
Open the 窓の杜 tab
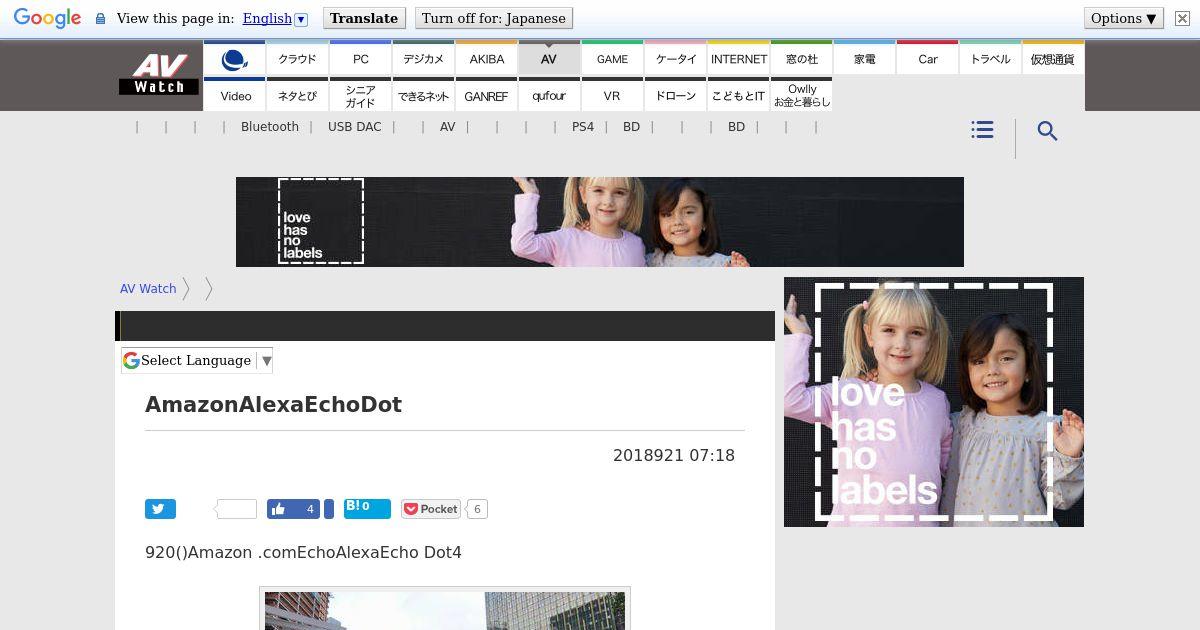(802, 58)
